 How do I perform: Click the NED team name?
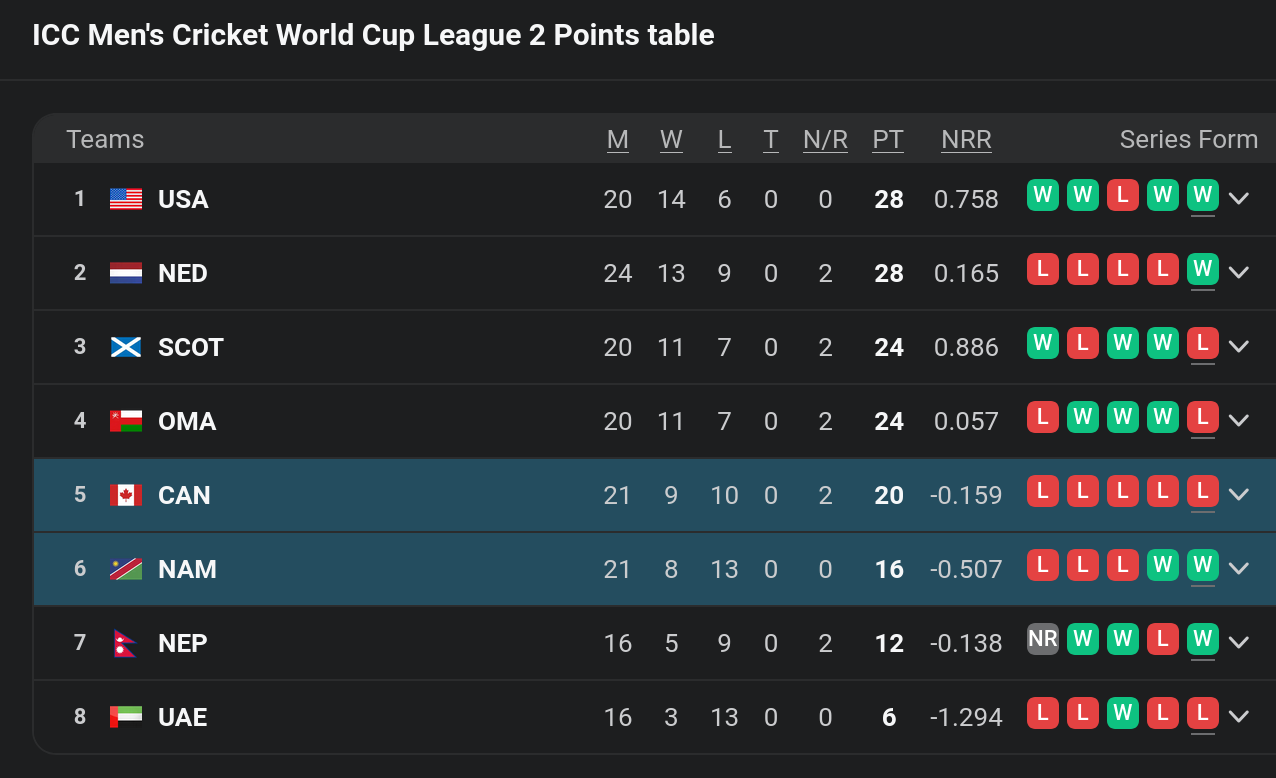[183, 273]
